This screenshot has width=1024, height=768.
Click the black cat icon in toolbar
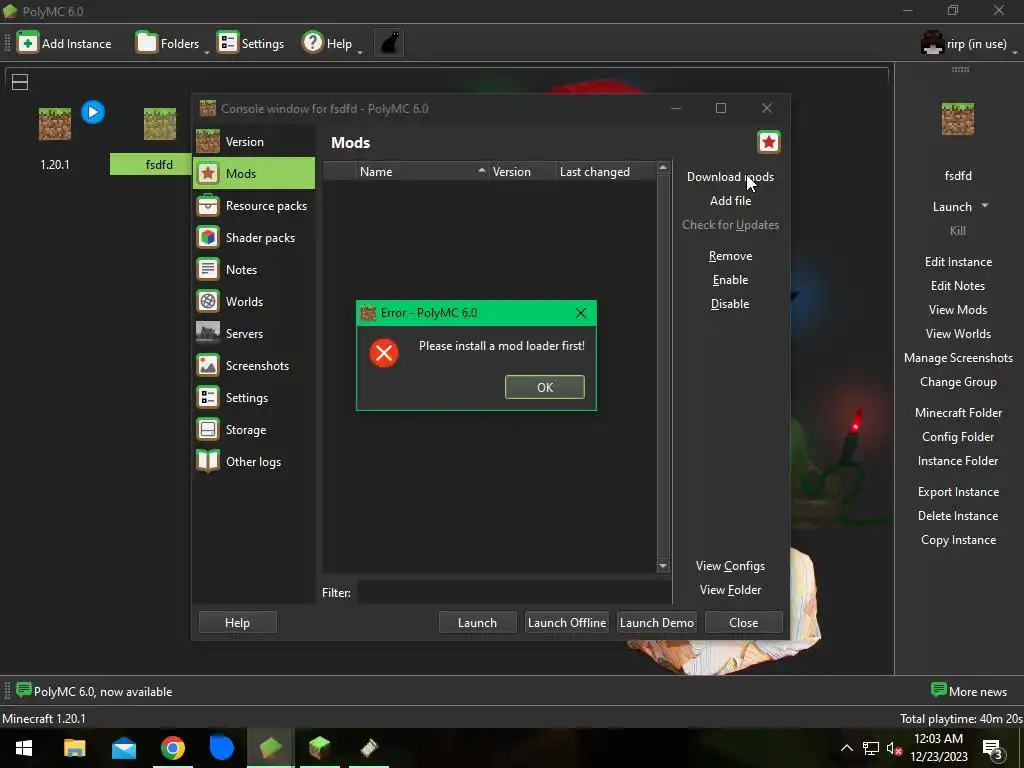(389, 44)
